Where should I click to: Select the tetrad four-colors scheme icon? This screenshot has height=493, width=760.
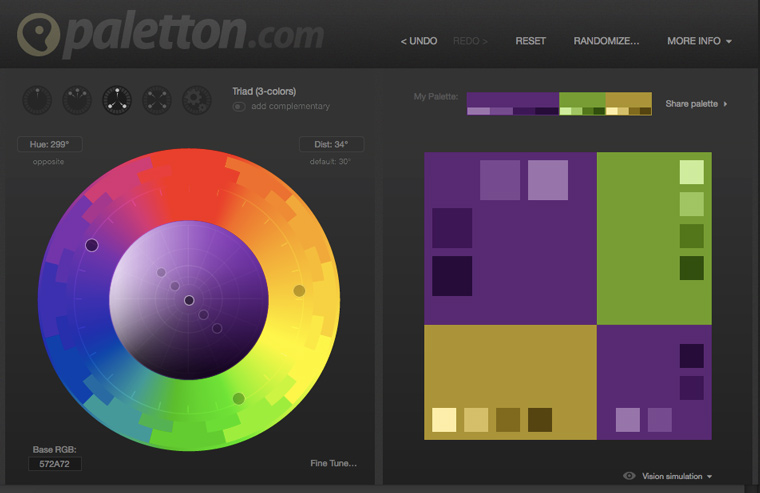click(157, 100)
